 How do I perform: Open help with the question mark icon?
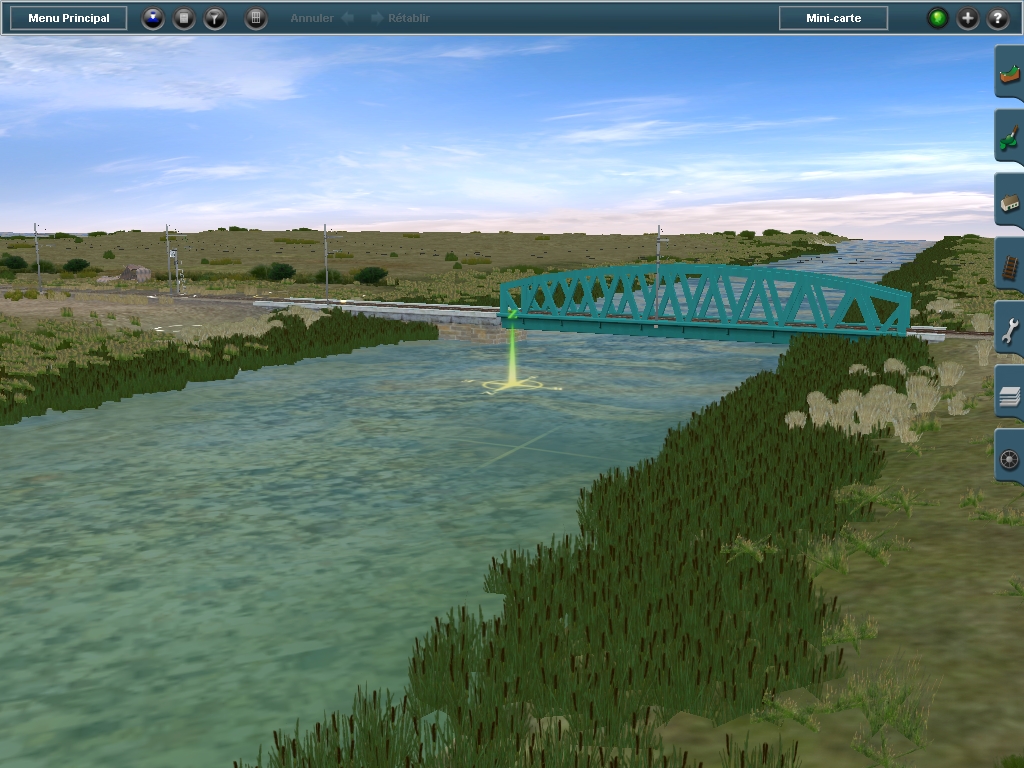click(x=998, y=18)
